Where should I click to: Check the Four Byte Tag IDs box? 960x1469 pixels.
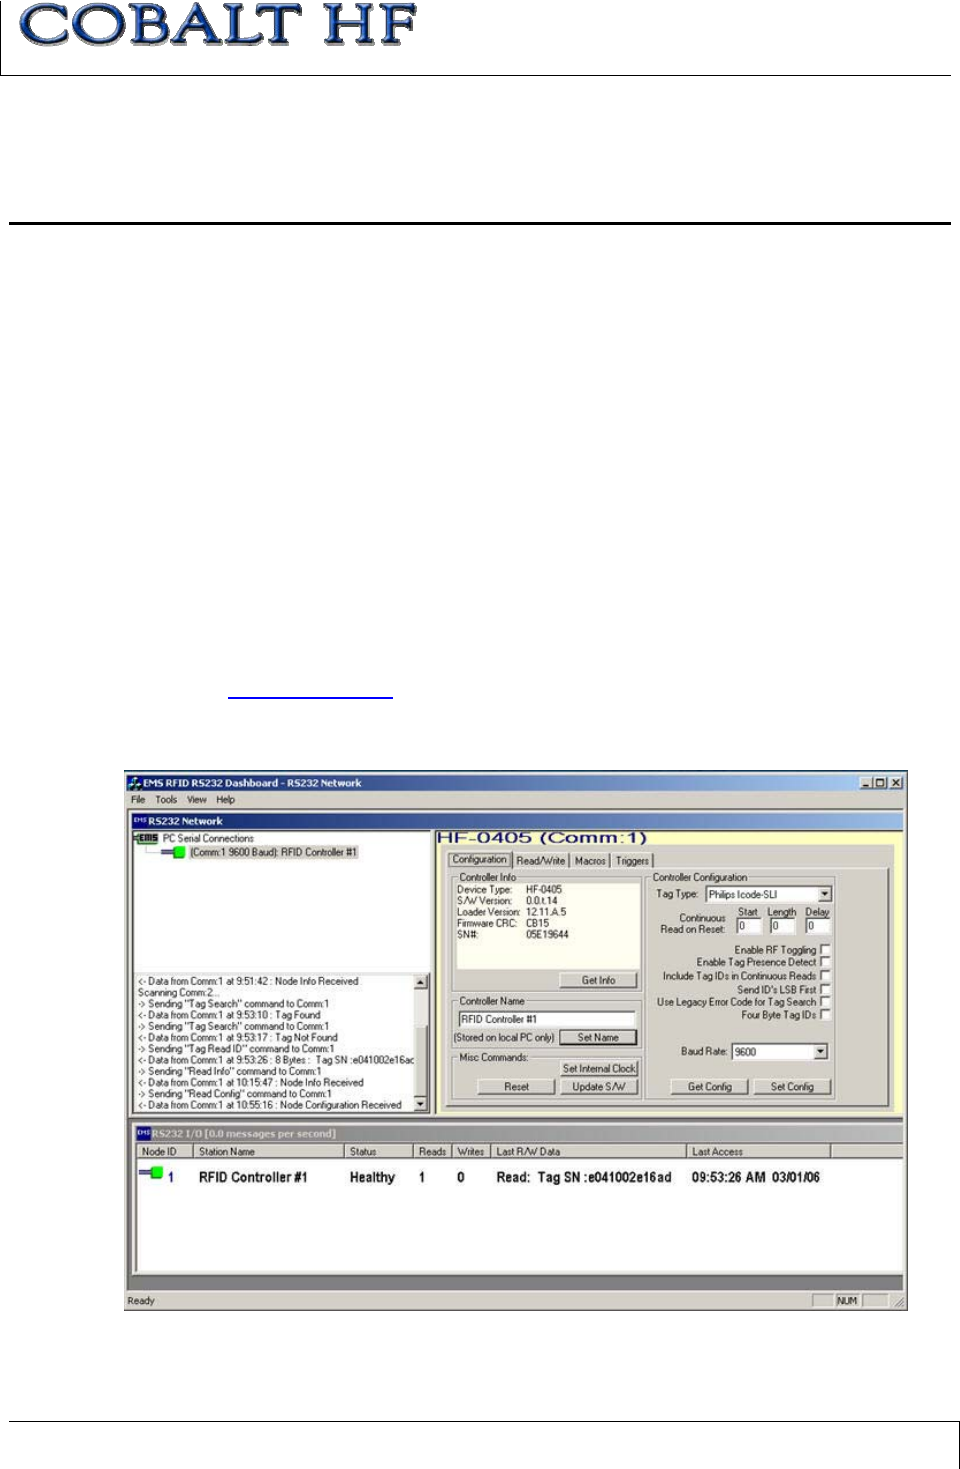pos(825,1015)
